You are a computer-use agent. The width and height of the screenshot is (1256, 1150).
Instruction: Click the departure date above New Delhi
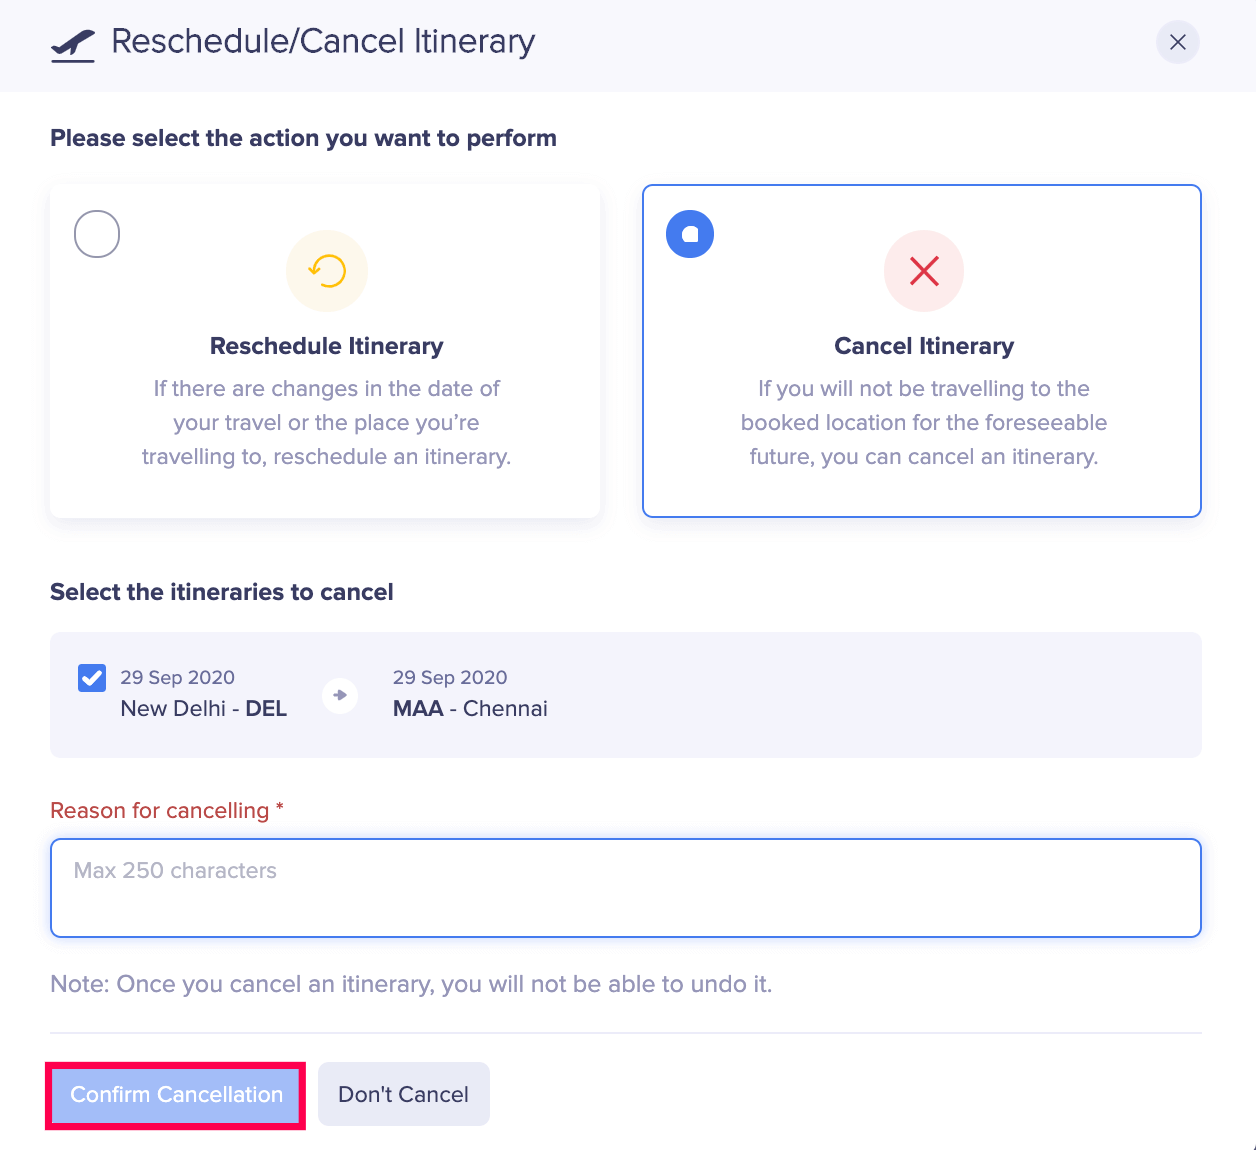[178, 677]
